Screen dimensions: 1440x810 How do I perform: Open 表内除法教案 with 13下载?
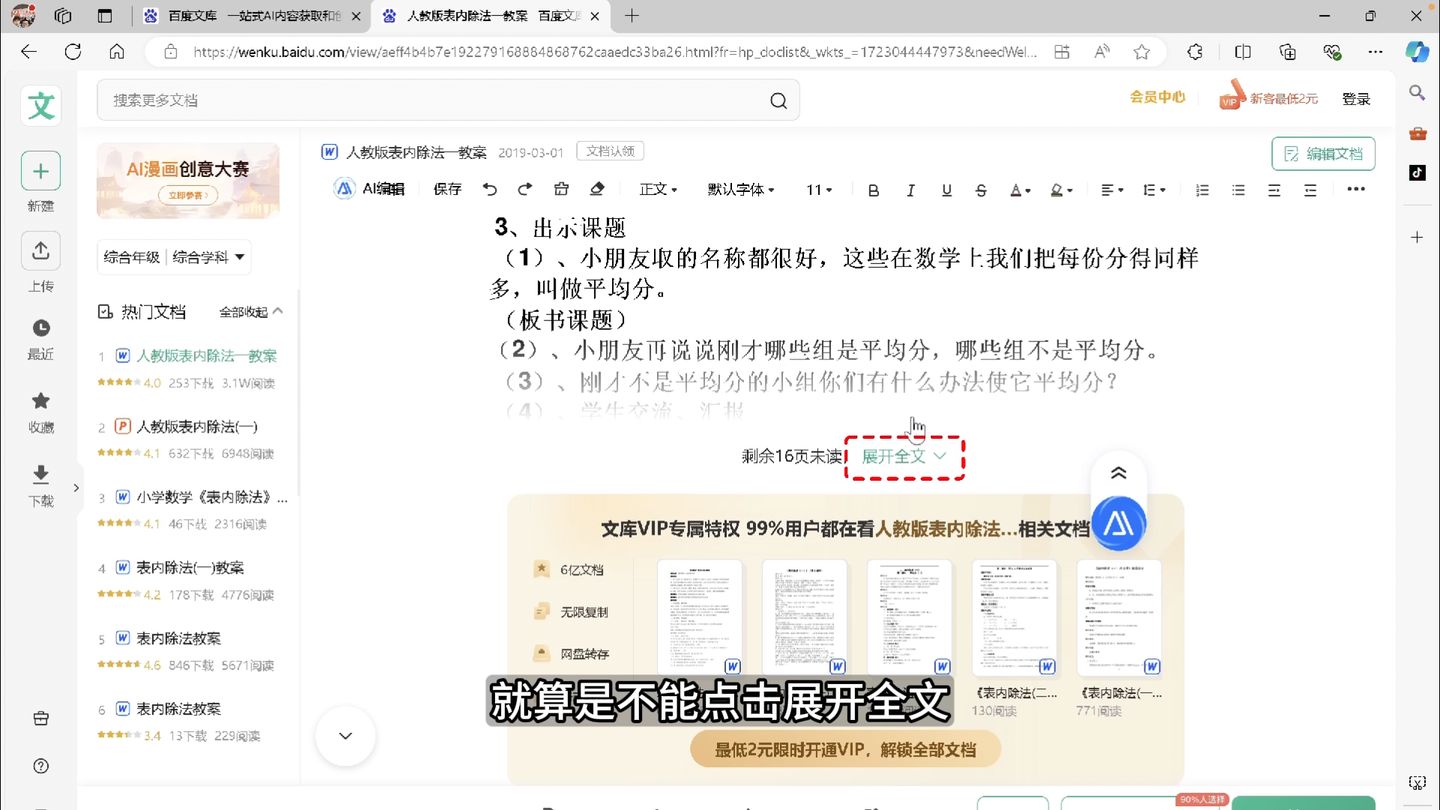179,709
